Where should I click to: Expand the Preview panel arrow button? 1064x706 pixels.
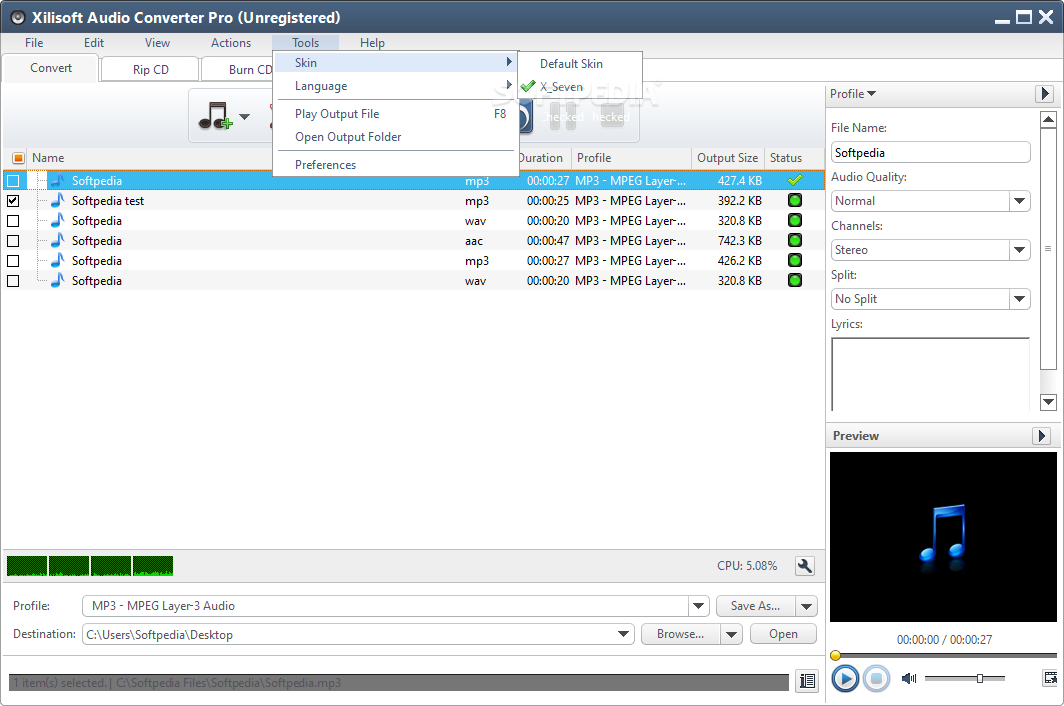[1041, 436]
